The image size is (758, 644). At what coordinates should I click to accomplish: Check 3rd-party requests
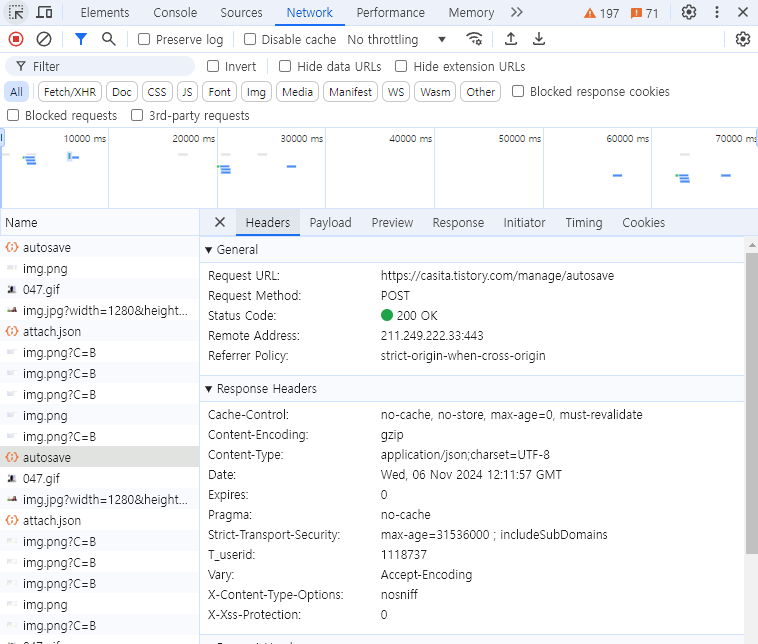[137, 115]
